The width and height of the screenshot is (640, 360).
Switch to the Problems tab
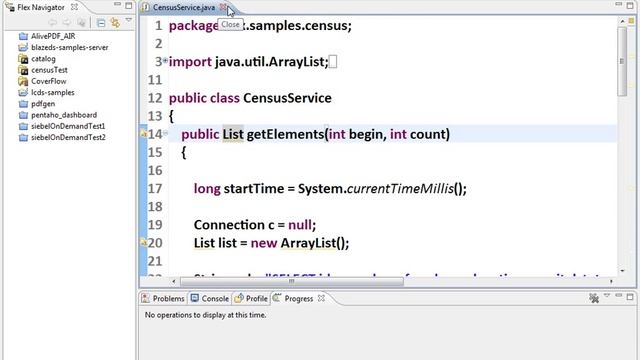163,299
